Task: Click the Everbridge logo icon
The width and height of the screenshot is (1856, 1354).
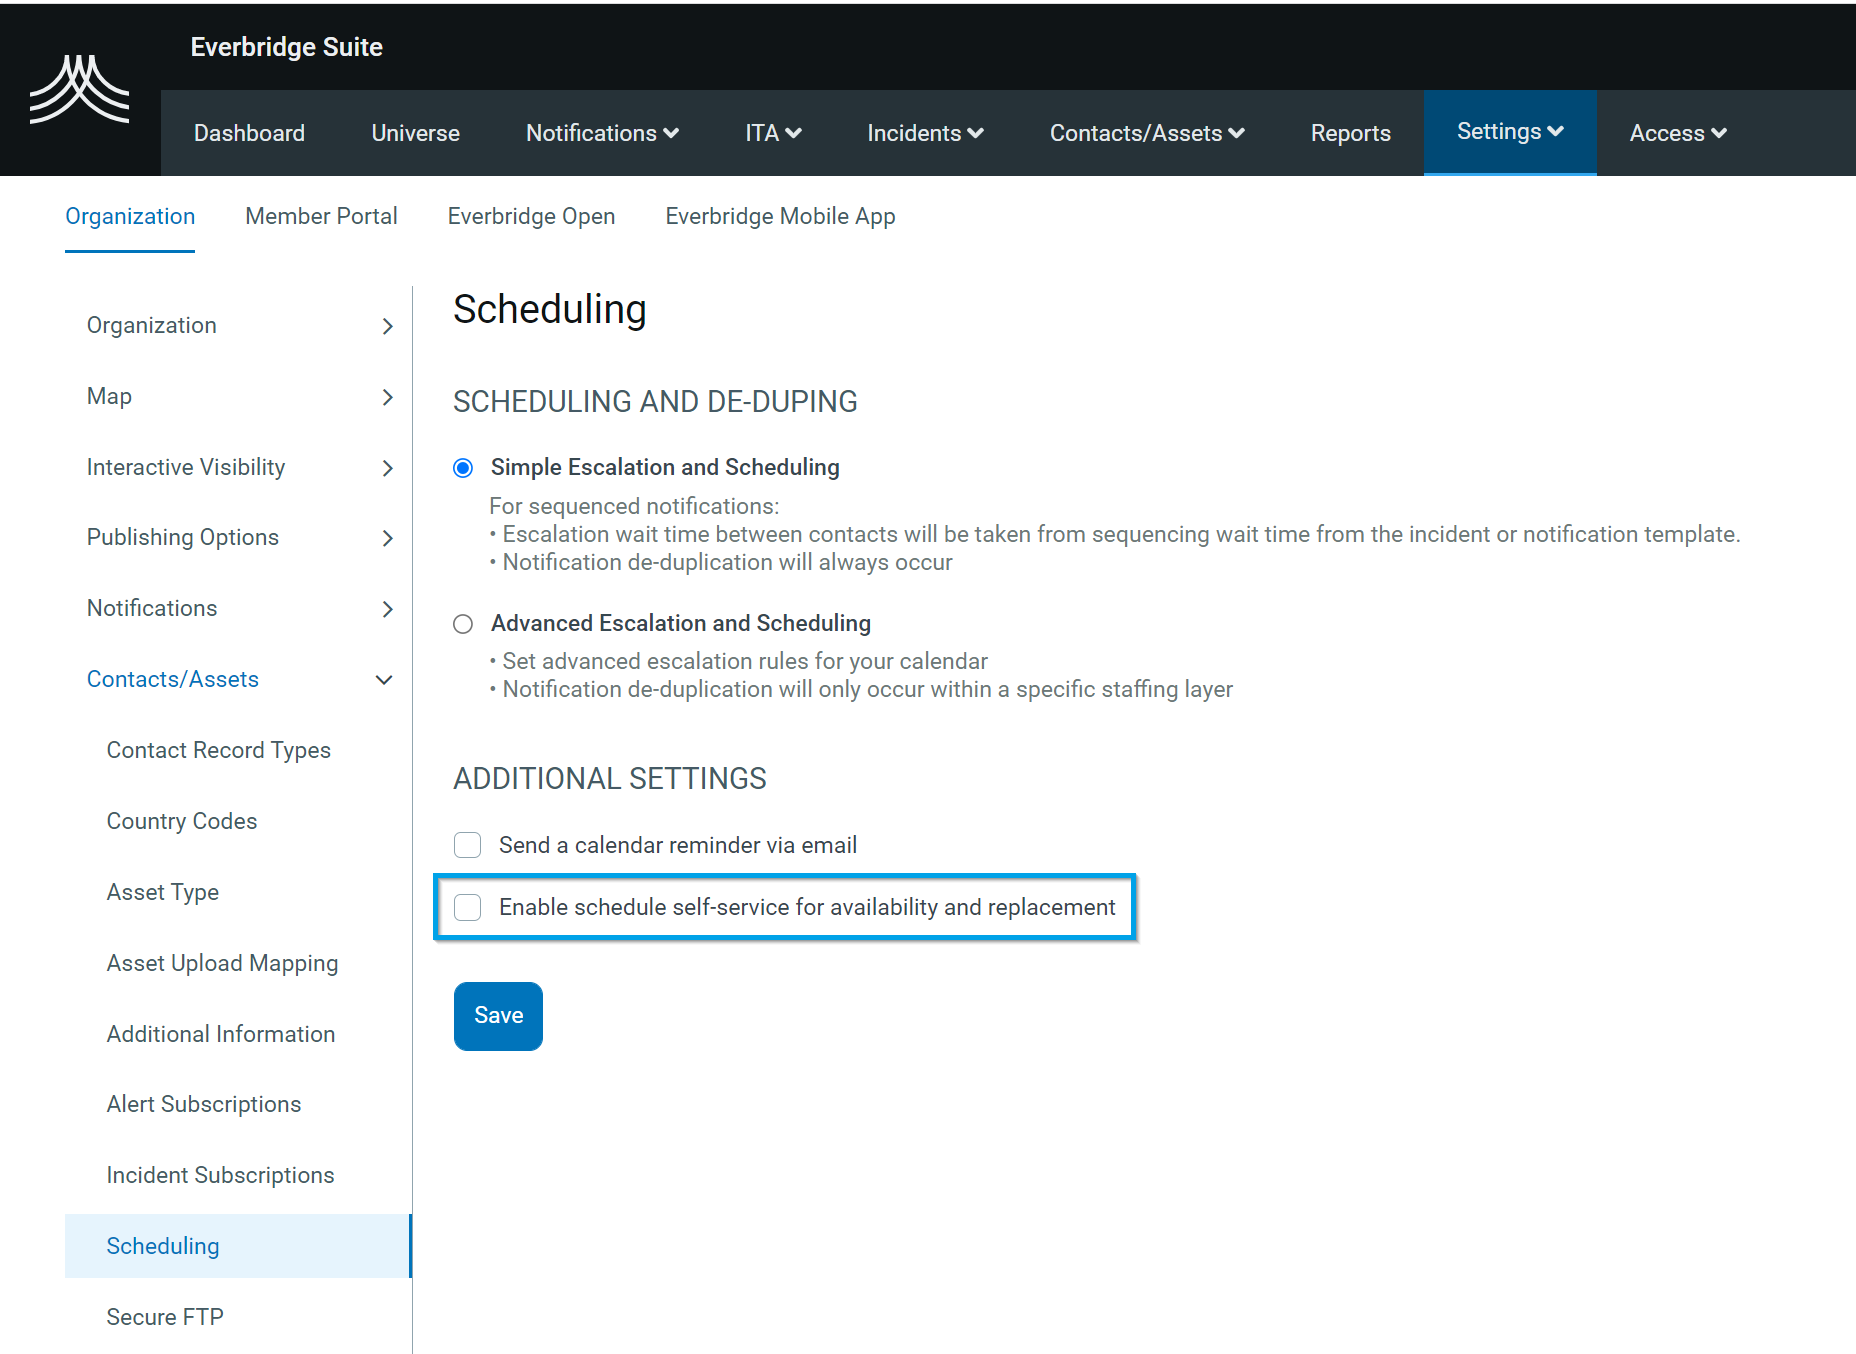Action: pyautogui.click(x=79, y=90)
